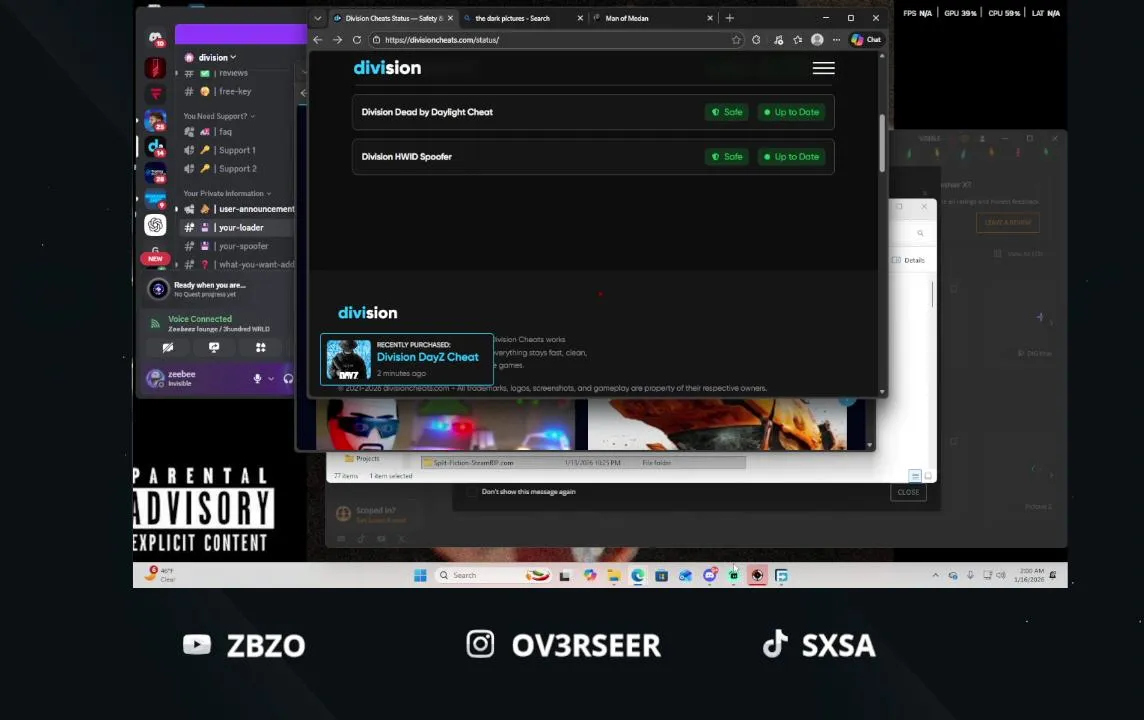Click the DayZ thumbnail in purchase popup
Viewport: 1144px width, 720px height.
pyautogui.click(x=349, y=360)
